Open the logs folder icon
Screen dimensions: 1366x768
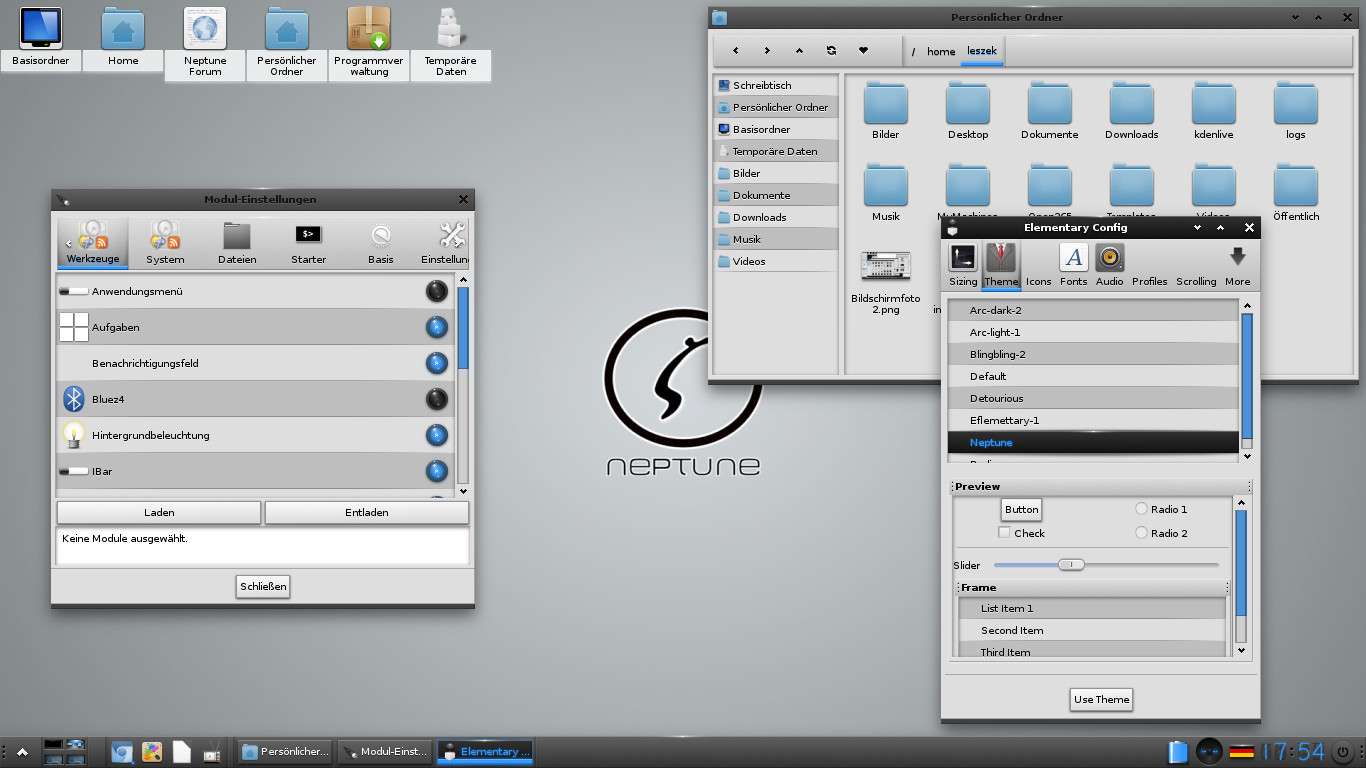click(x=1296, y=103)
